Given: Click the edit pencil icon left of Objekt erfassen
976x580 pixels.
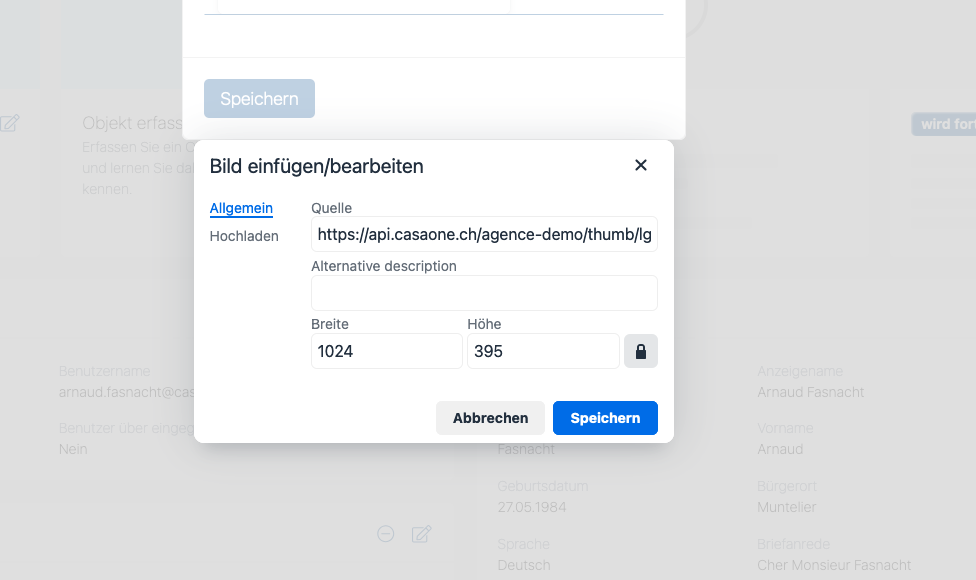Looking at the screenshot, I should (10, 123).
